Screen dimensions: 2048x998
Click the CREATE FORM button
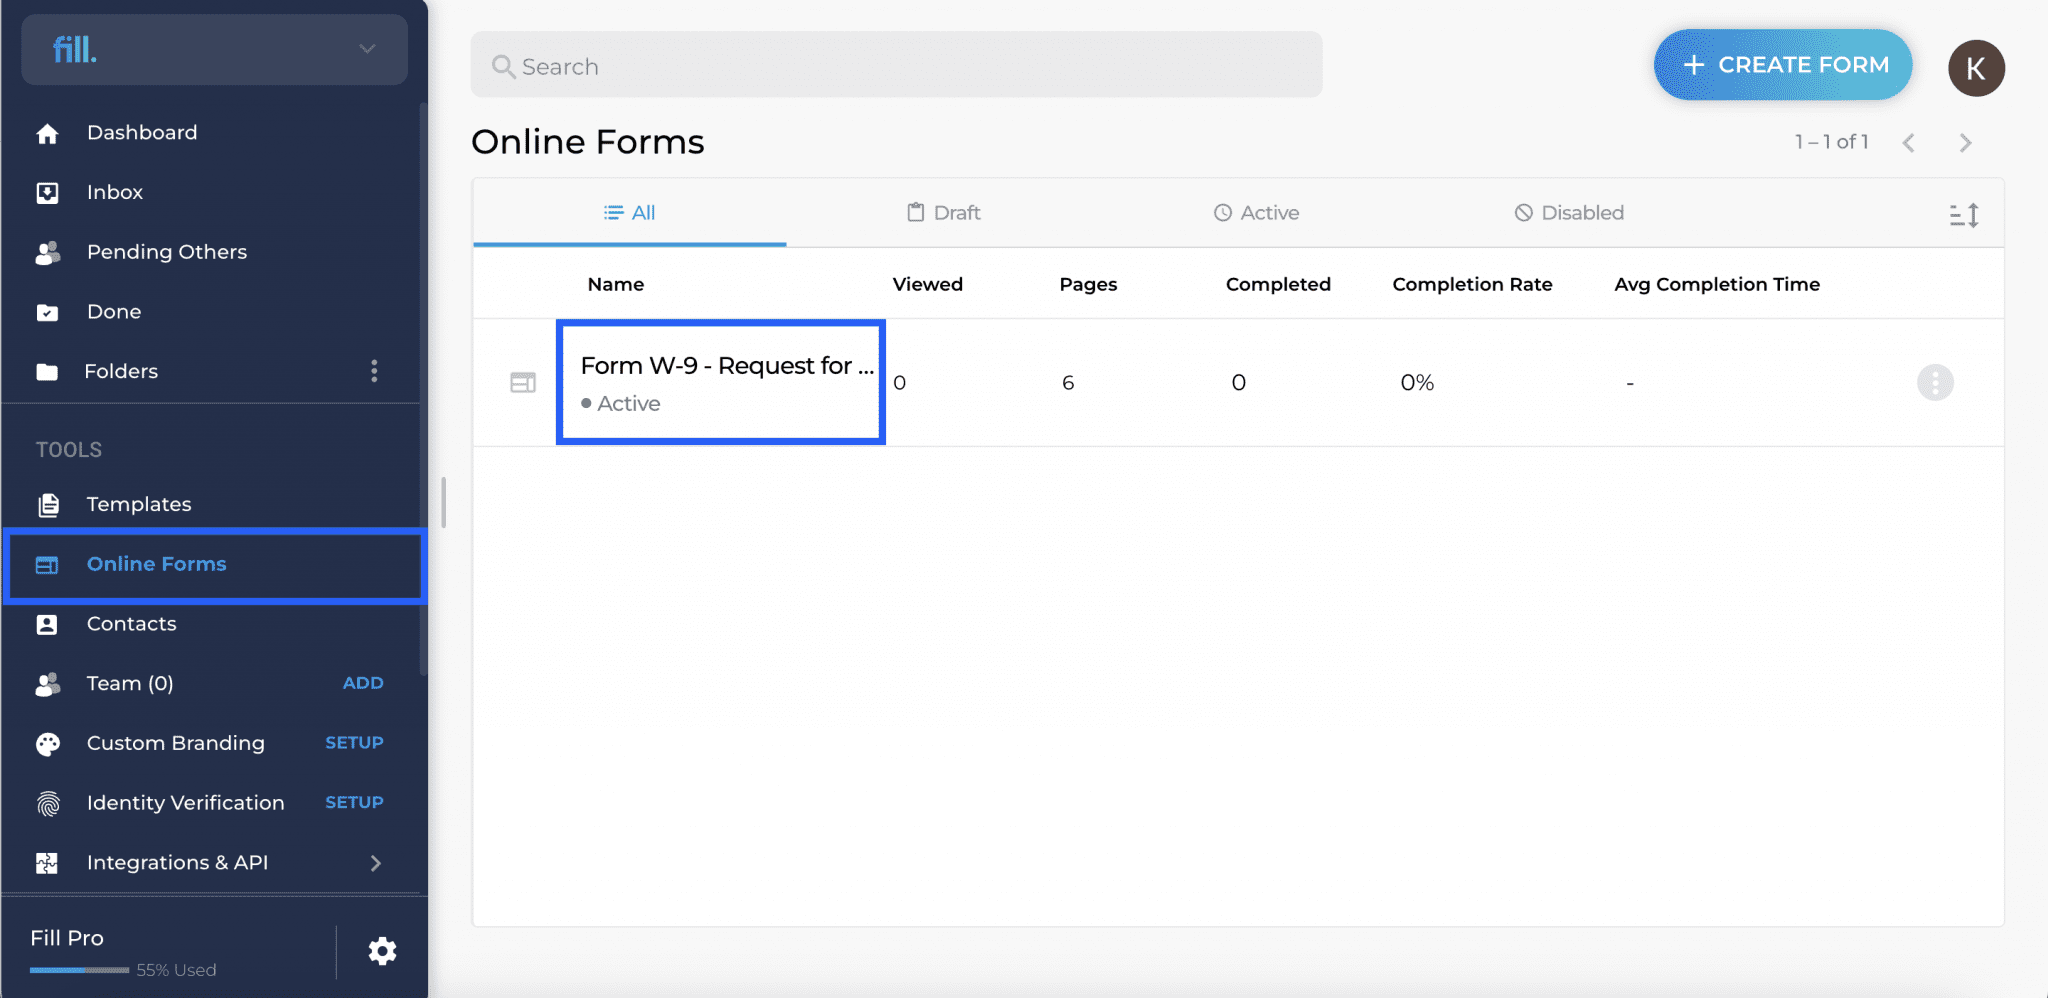(1783, 65)
